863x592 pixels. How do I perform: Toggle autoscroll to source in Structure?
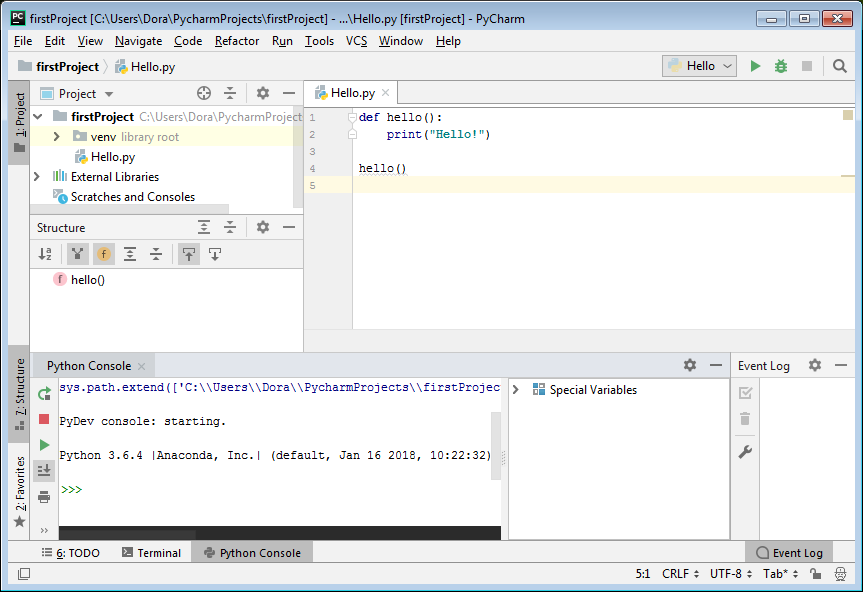tap(189, 254)
